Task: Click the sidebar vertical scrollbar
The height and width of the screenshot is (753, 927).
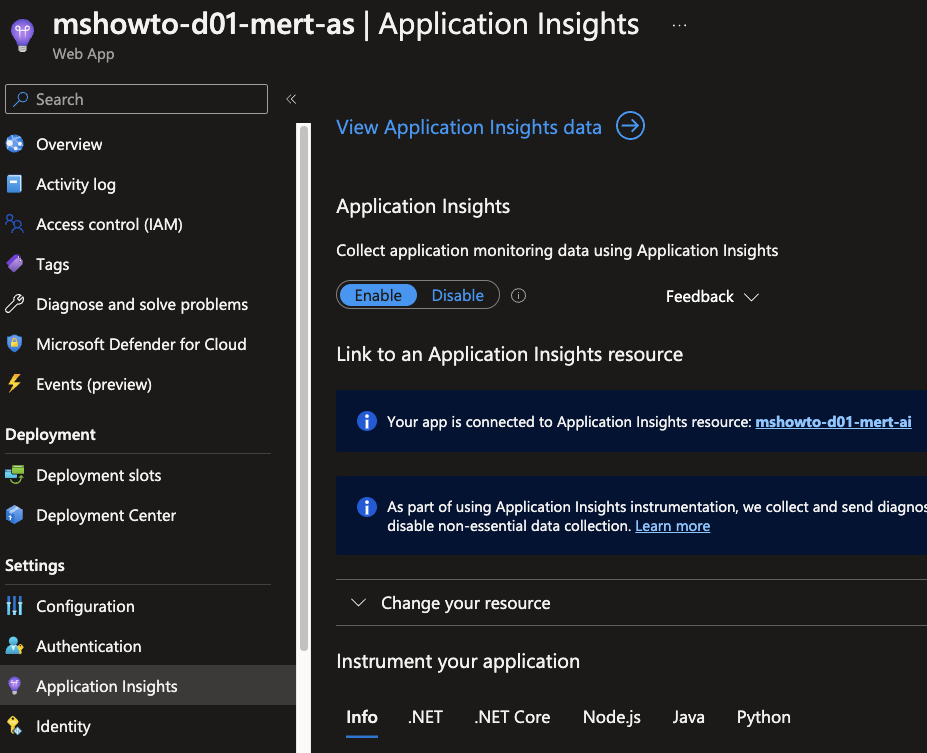Action: (304, 388)
